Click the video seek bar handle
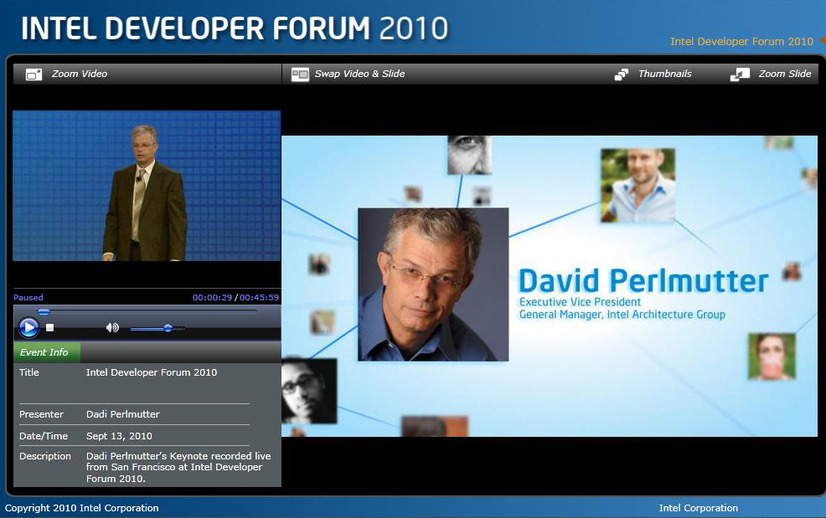This screenshot has height=518, width=826. click(x=44, y=312)
